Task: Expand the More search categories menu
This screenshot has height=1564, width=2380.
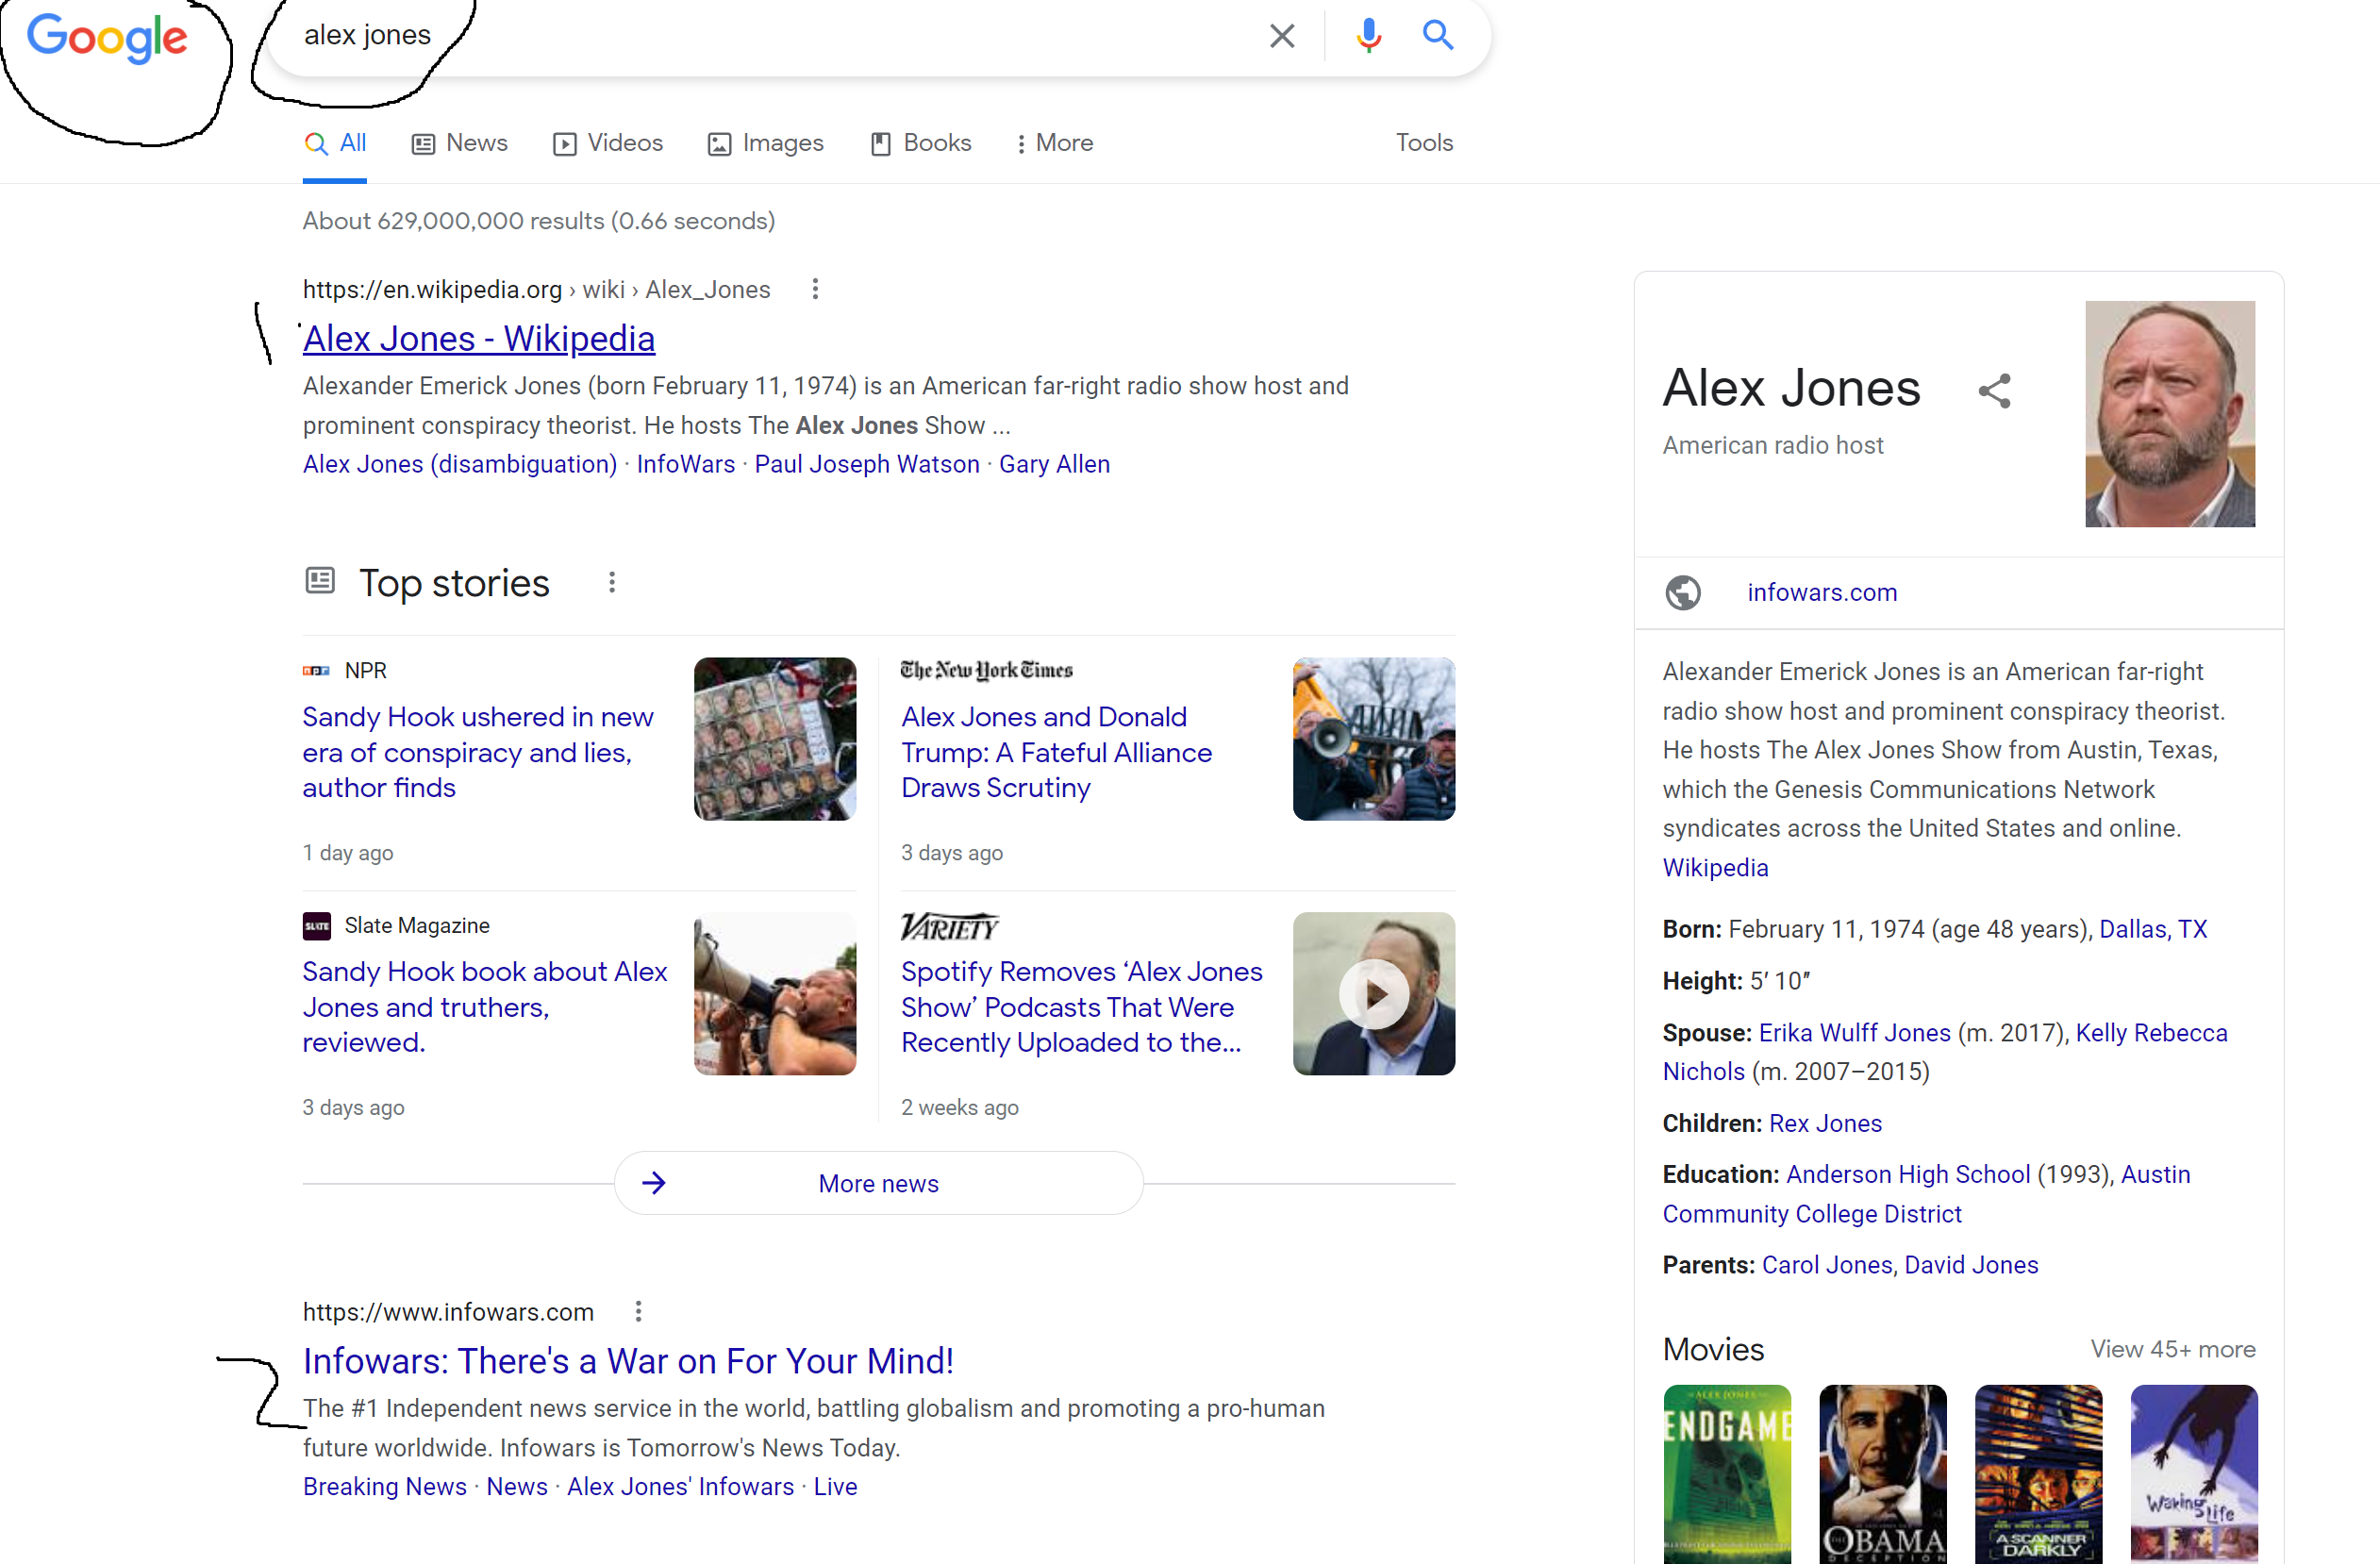Action: click(x=1055, y=143)
